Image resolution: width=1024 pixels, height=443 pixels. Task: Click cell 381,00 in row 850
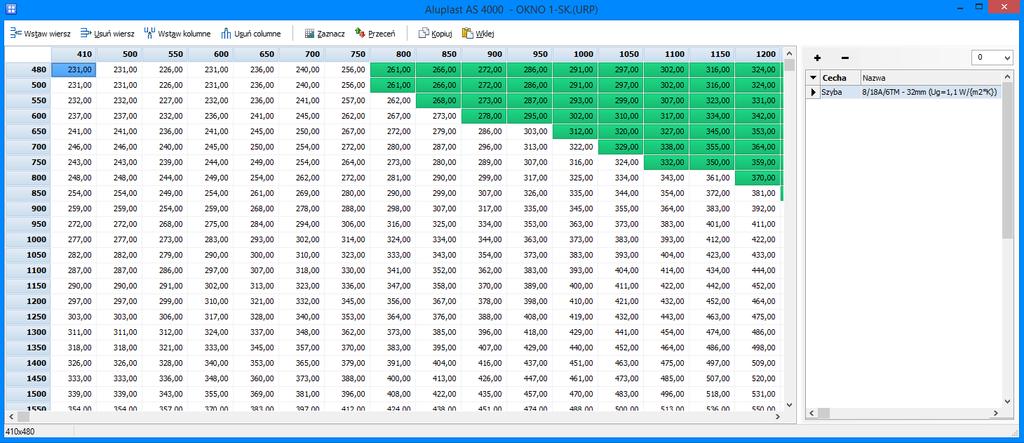(758, 193)
